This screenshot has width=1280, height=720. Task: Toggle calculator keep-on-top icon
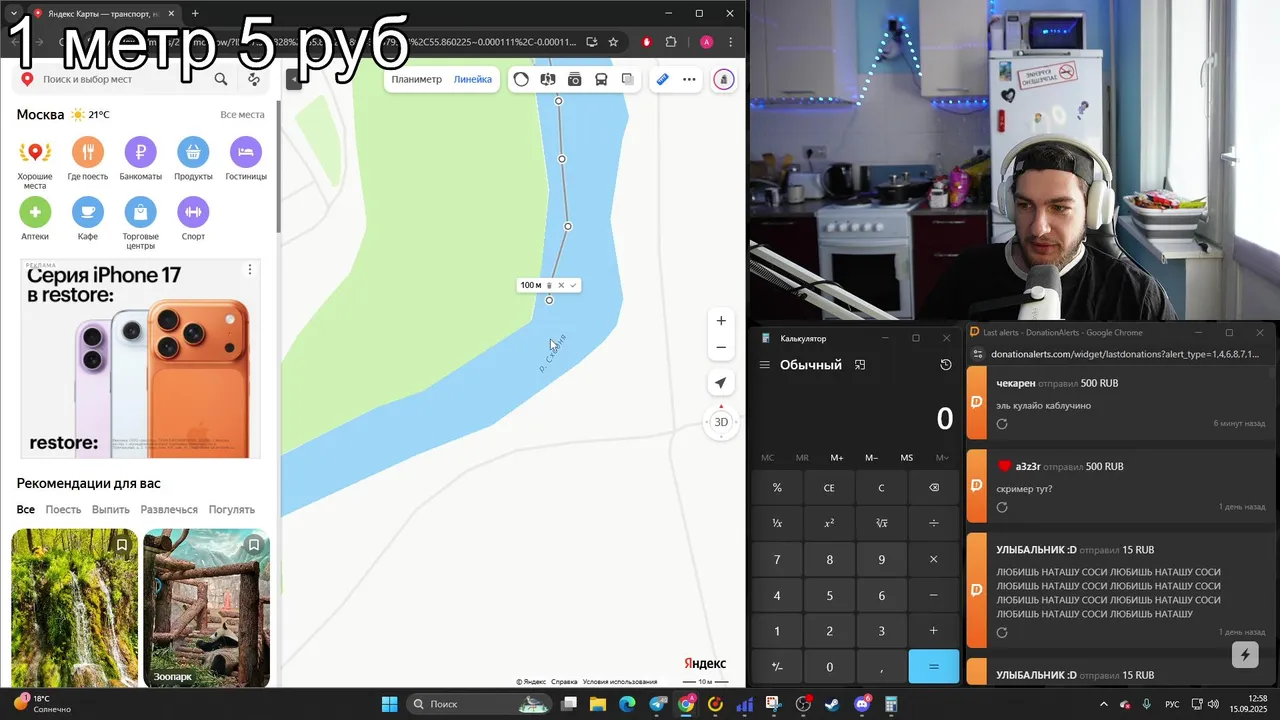tap(860, 365)
